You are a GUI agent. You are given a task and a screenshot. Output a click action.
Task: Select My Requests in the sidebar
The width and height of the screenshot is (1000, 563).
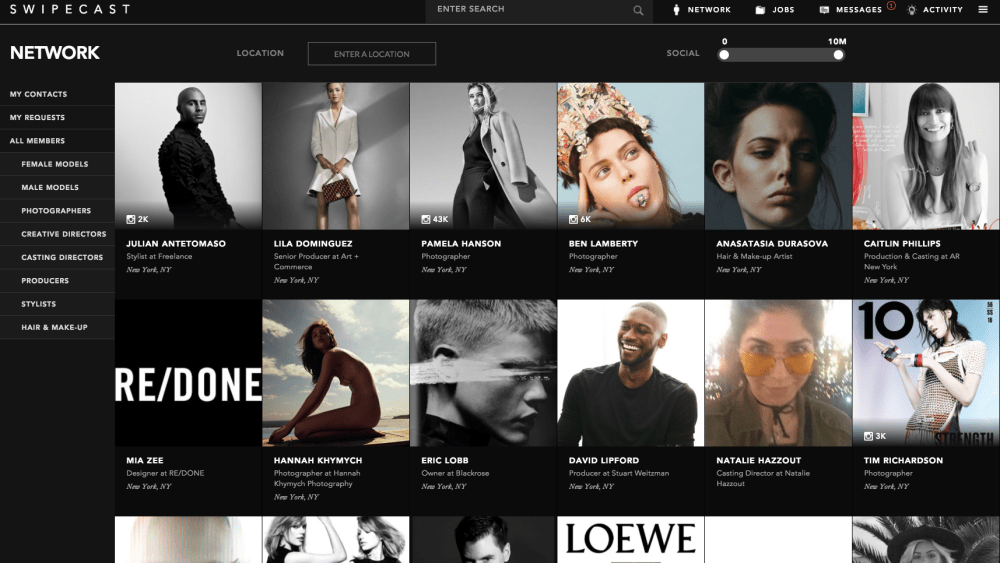click(37, 117)
